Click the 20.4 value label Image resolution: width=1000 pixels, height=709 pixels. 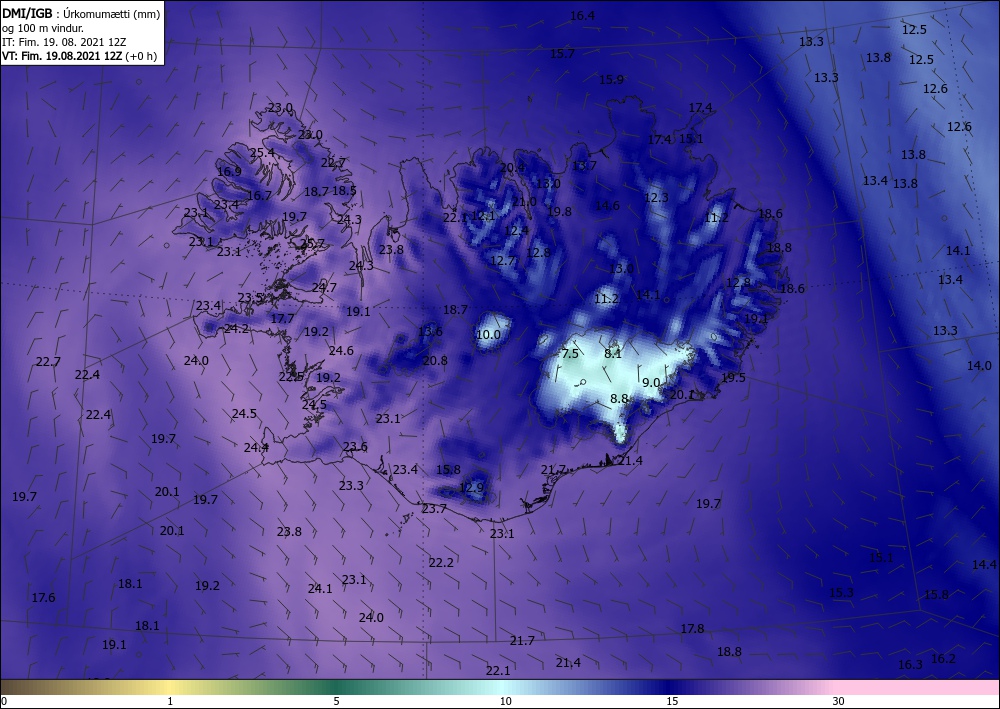pos(512,168)
